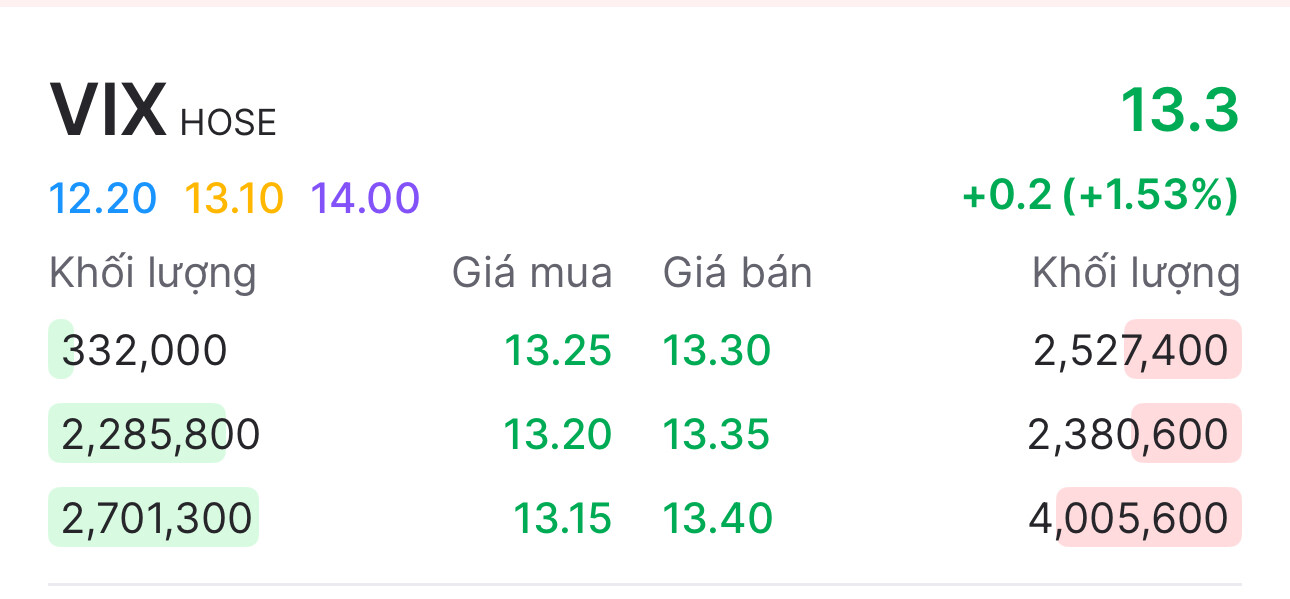Viewport: 1290px width, 599px height.
Task: Tap the Giá mua column header
Action: (x=532, y=273)
